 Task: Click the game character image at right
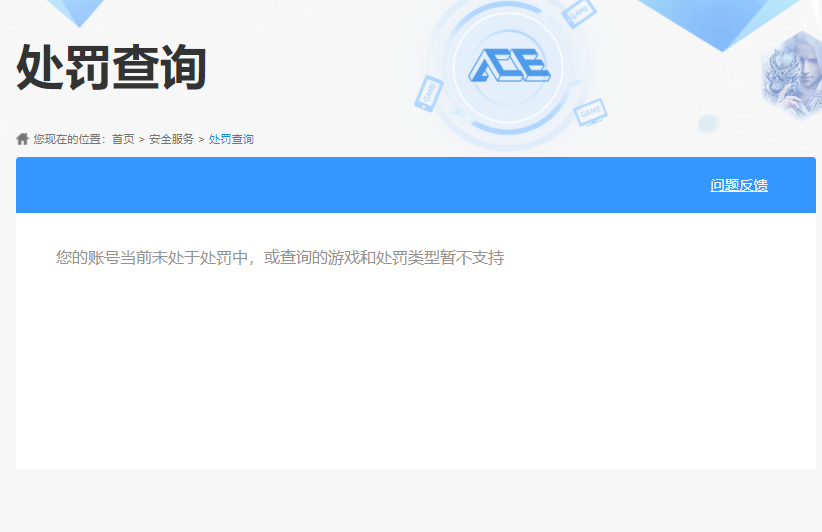click(792, 76)
